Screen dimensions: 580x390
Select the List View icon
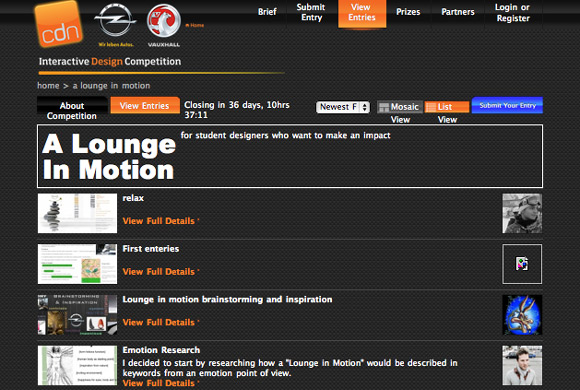coord(431,107)
